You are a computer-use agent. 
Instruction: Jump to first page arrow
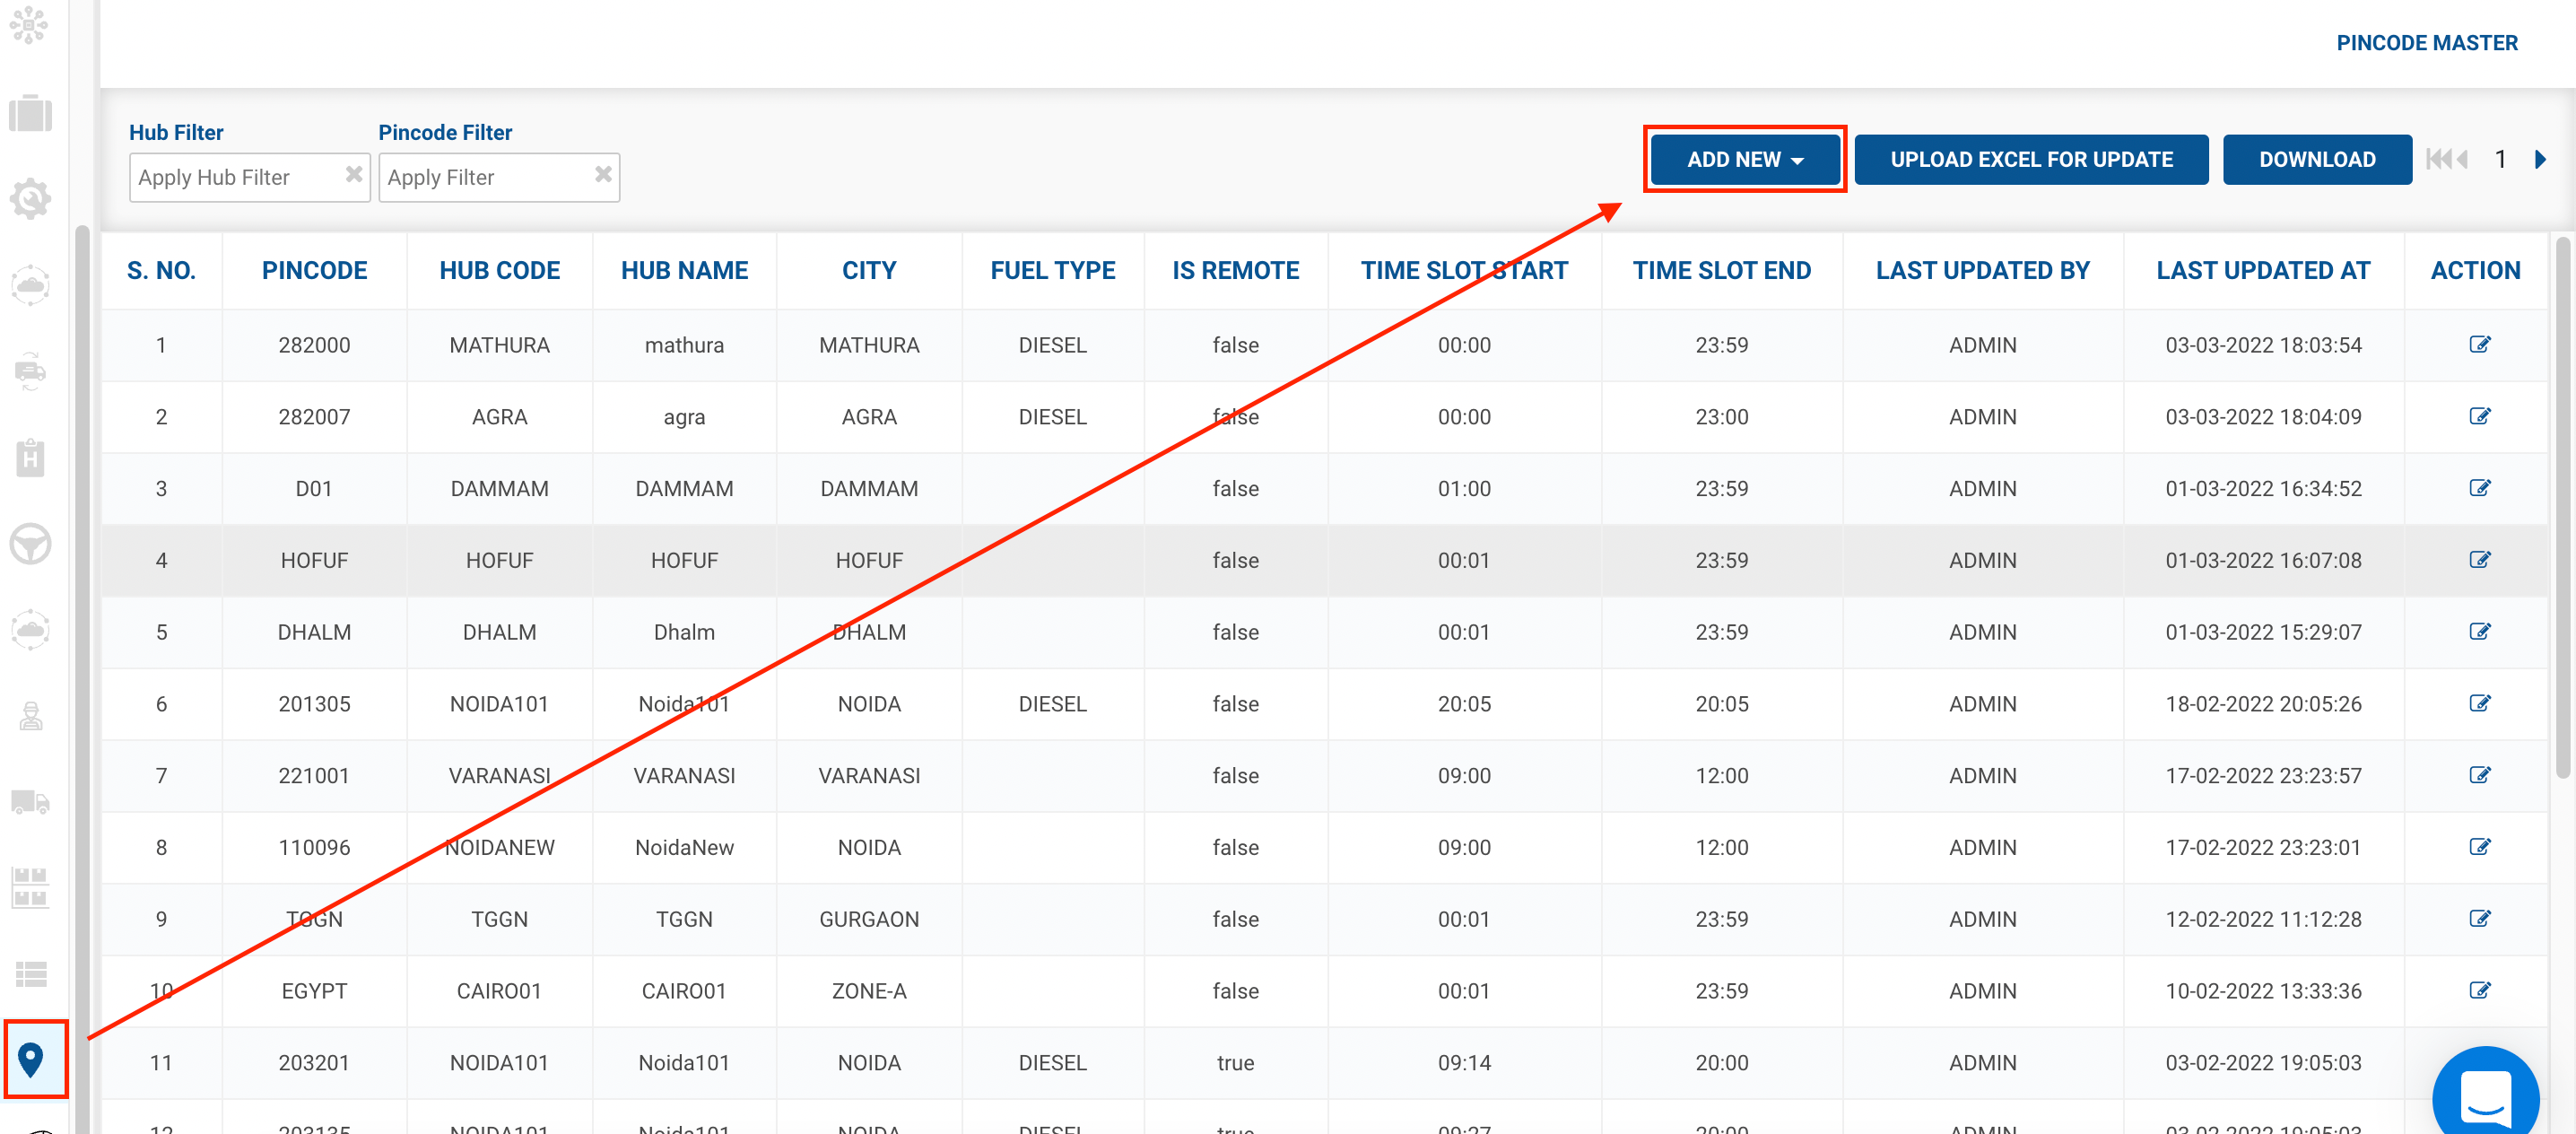point(2437,160)
